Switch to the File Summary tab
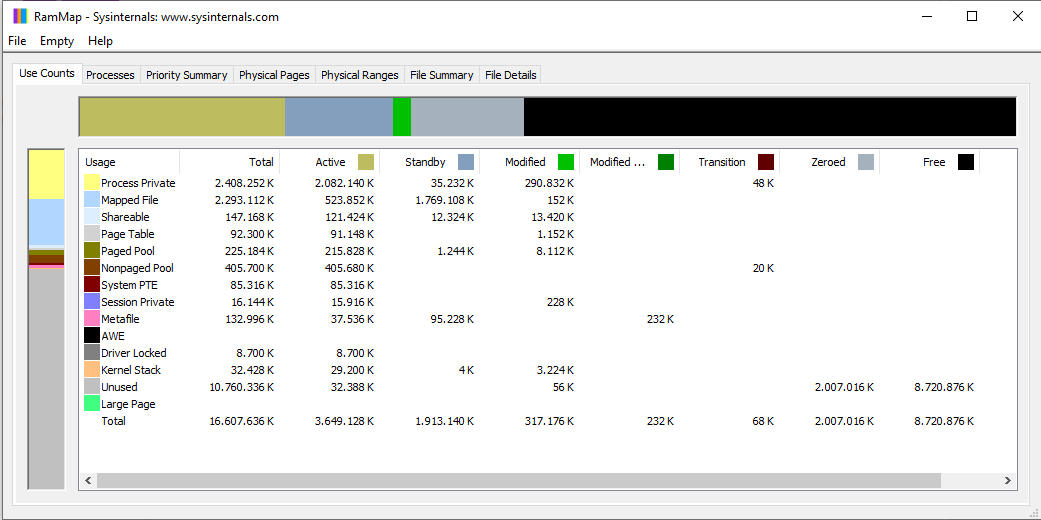Viewport: 1041px width, 520px height. 441,75
